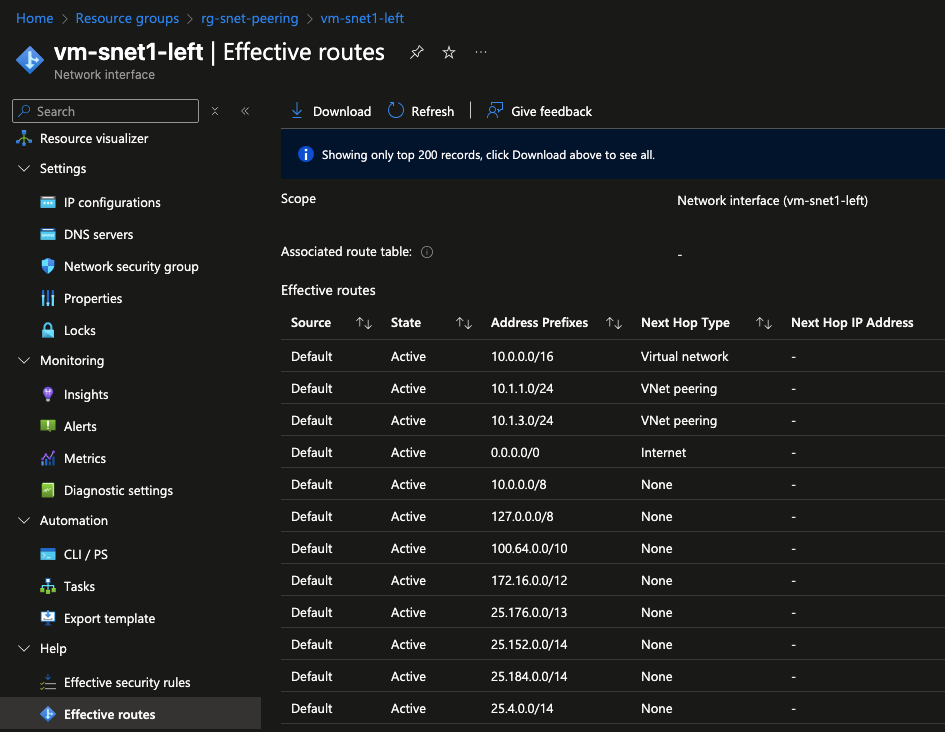
Task: Click the DNS servers icon
Action: click(x=48, y=234)
